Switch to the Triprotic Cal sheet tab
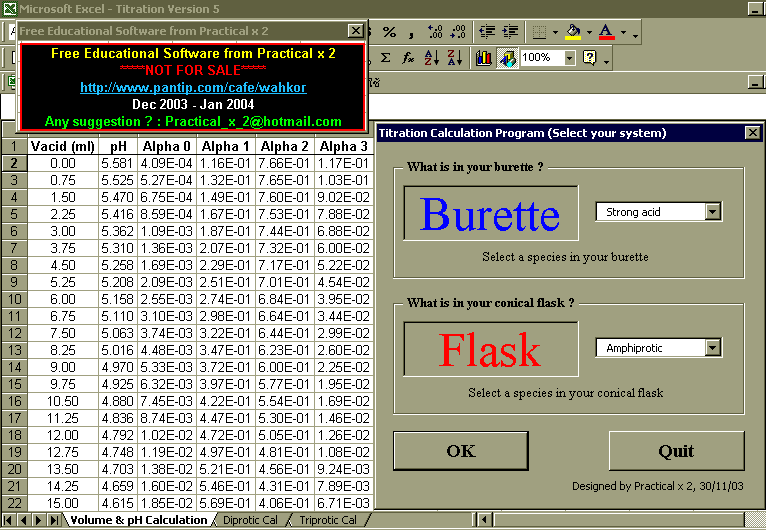 [x=328, y=520]
